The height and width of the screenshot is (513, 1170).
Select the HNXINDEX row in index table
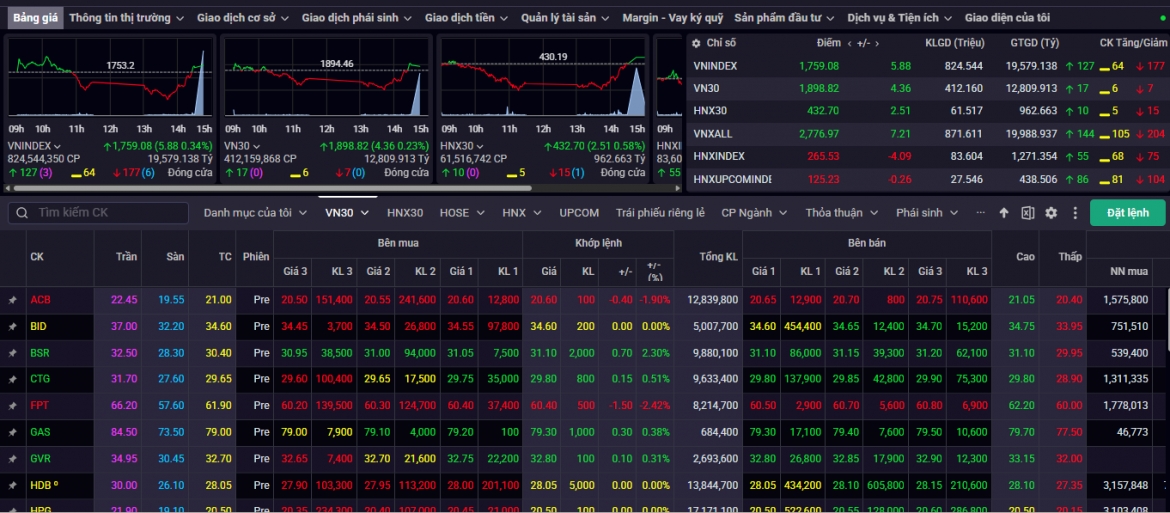coord(927,157)
